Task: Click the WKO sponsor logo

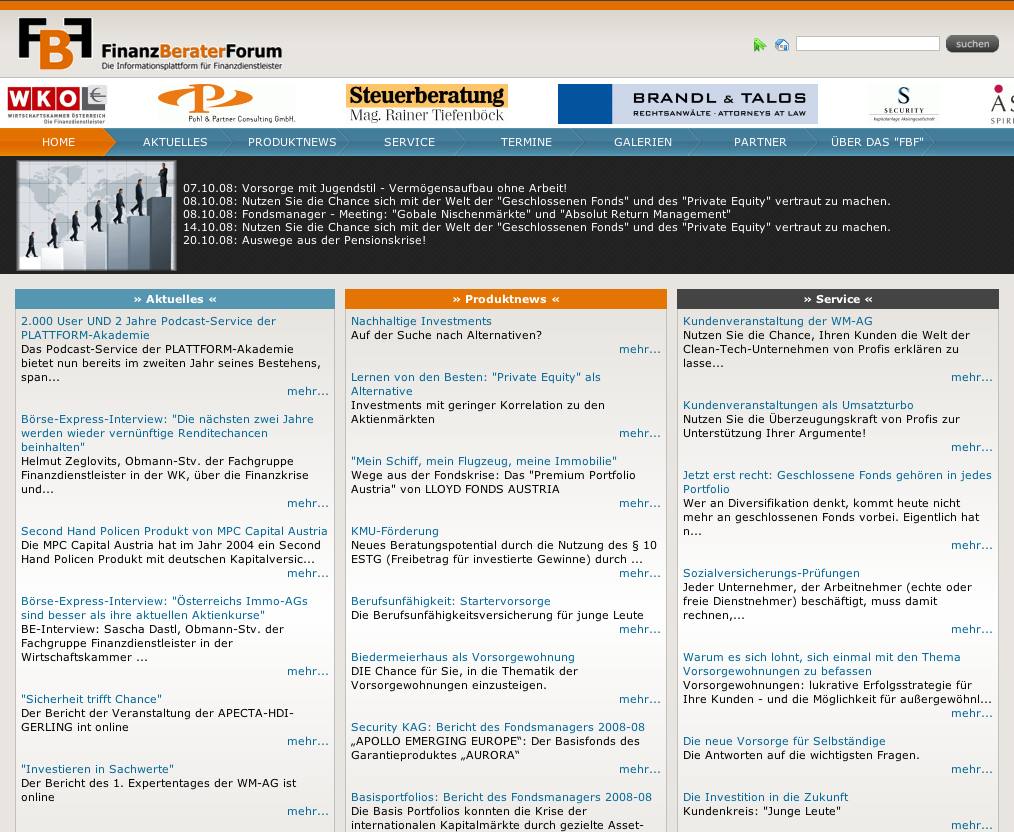Action: coord(57,103)
